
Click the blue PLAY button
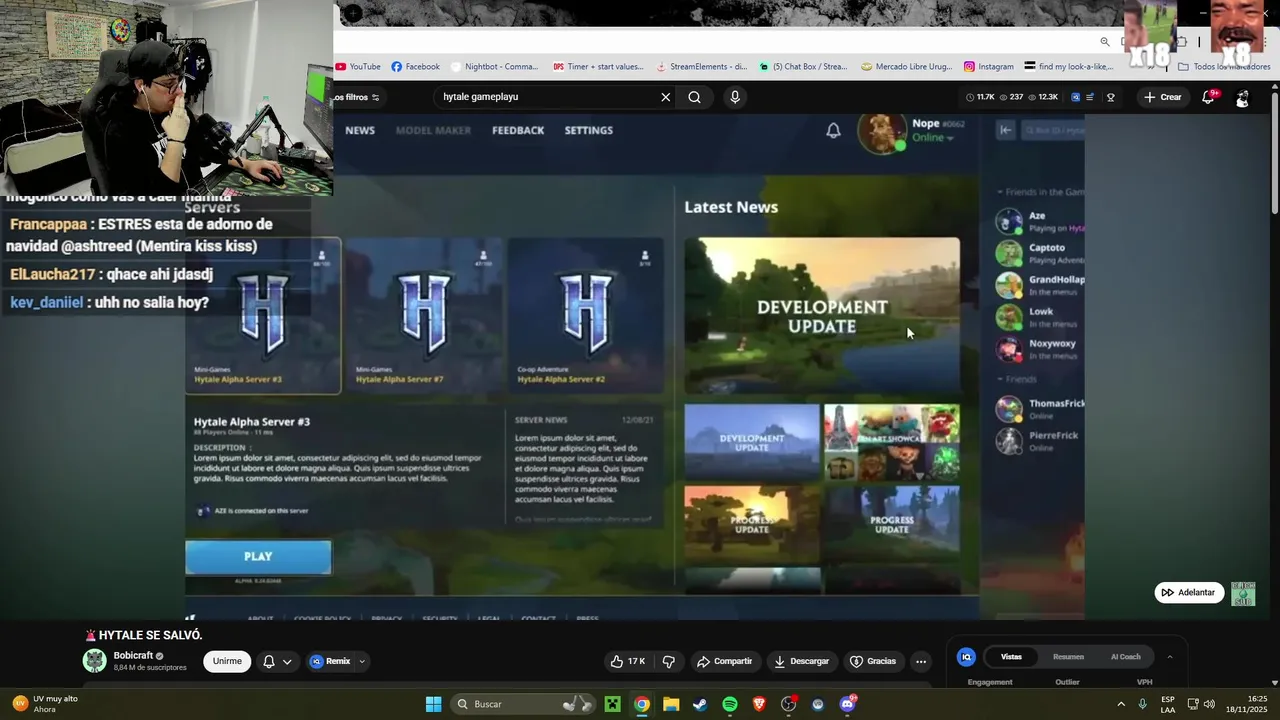(258, 557)
